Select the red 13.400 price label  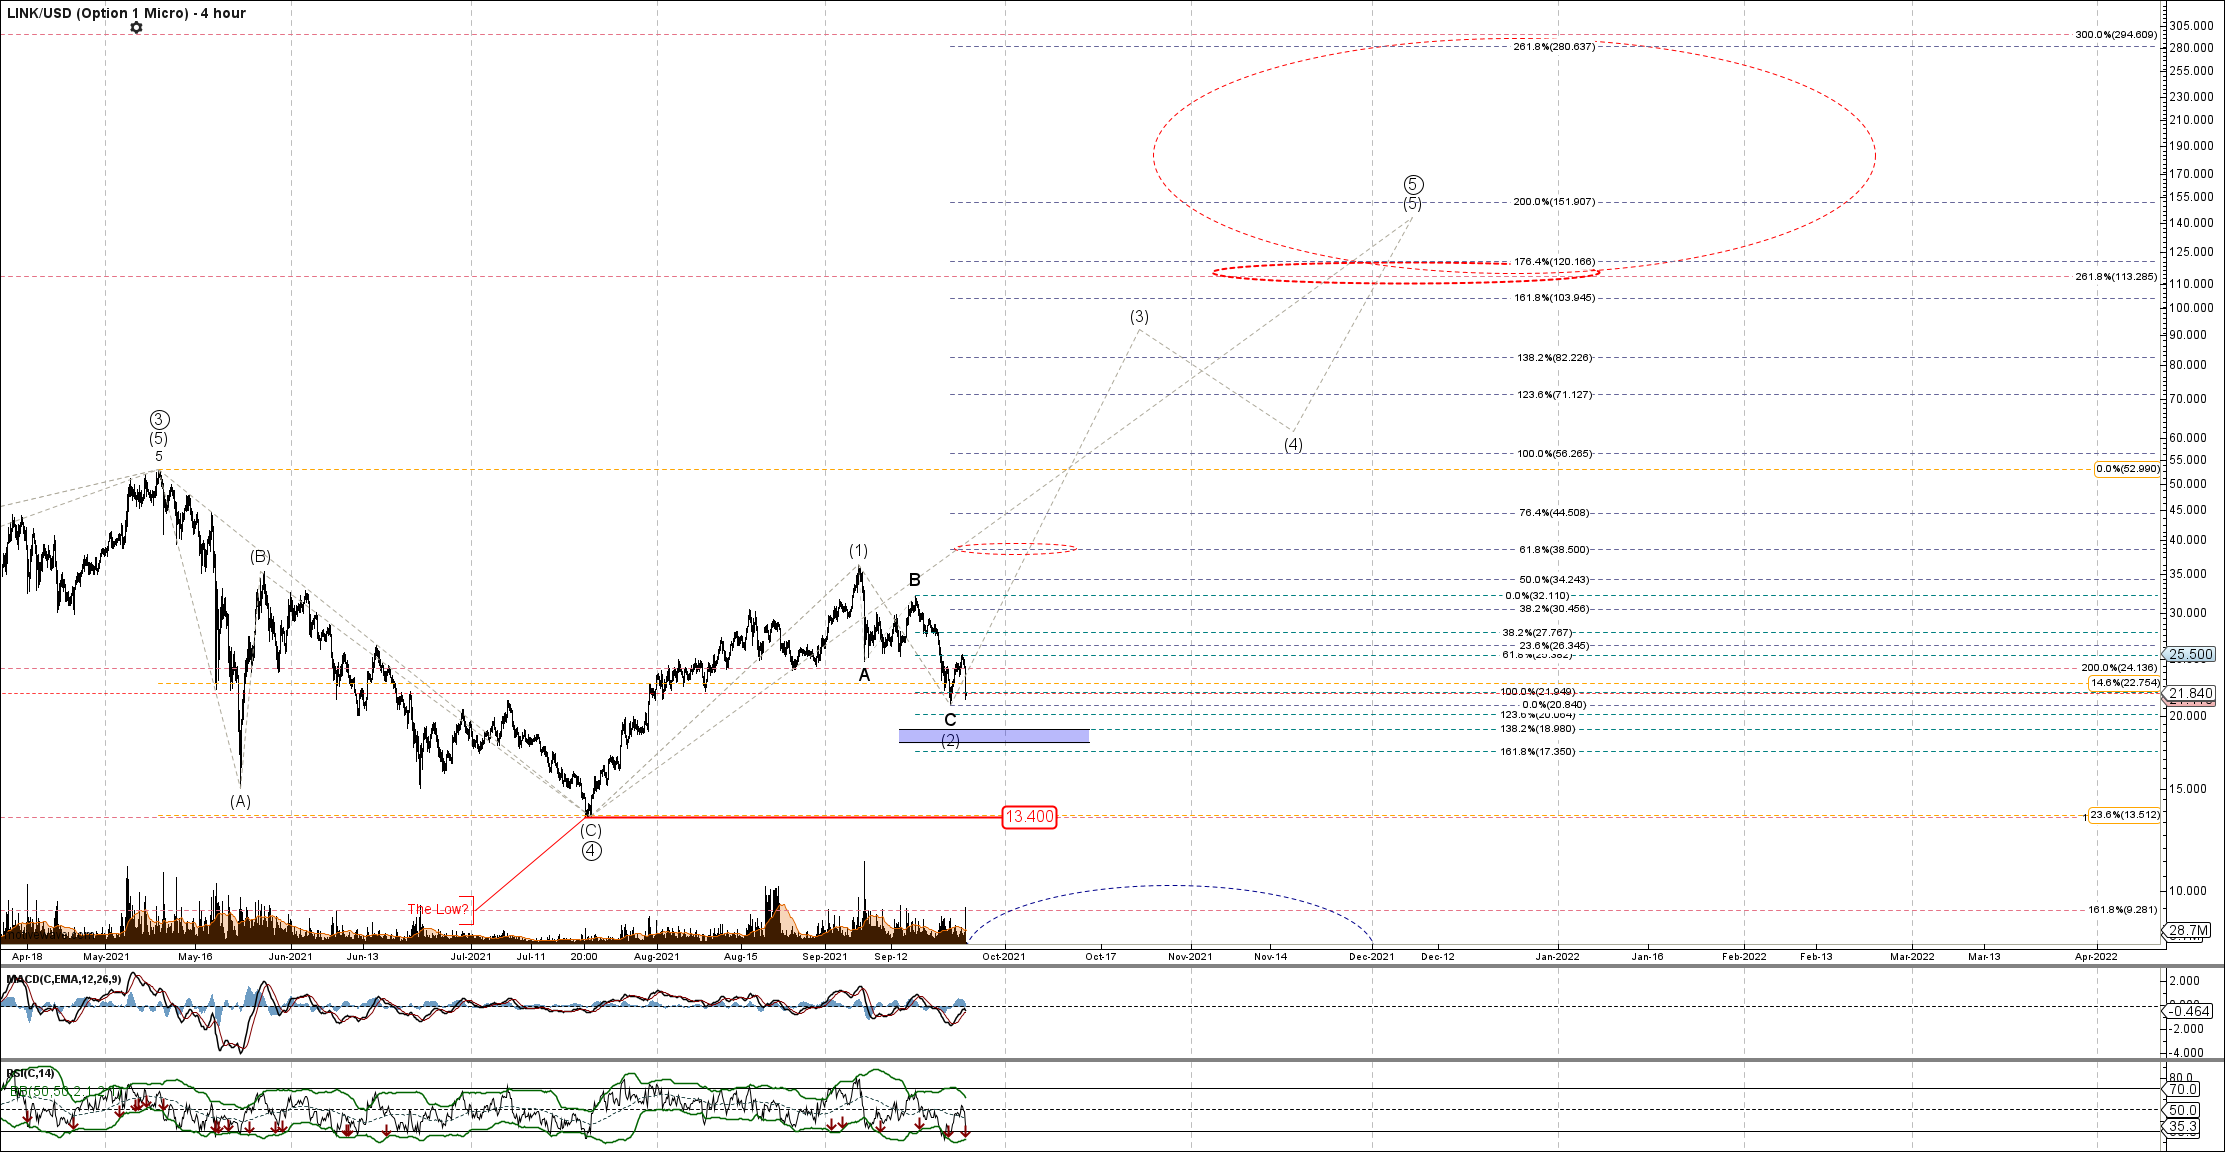click(1029, 817)
